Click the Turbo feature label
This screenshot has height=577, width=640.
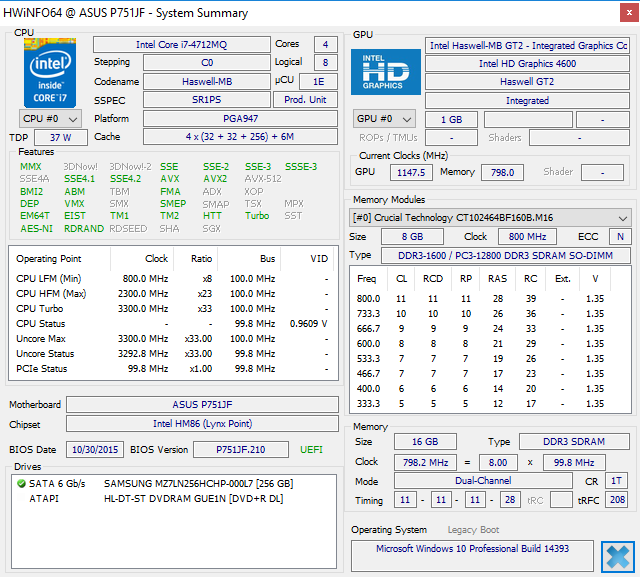click(257, 215)
